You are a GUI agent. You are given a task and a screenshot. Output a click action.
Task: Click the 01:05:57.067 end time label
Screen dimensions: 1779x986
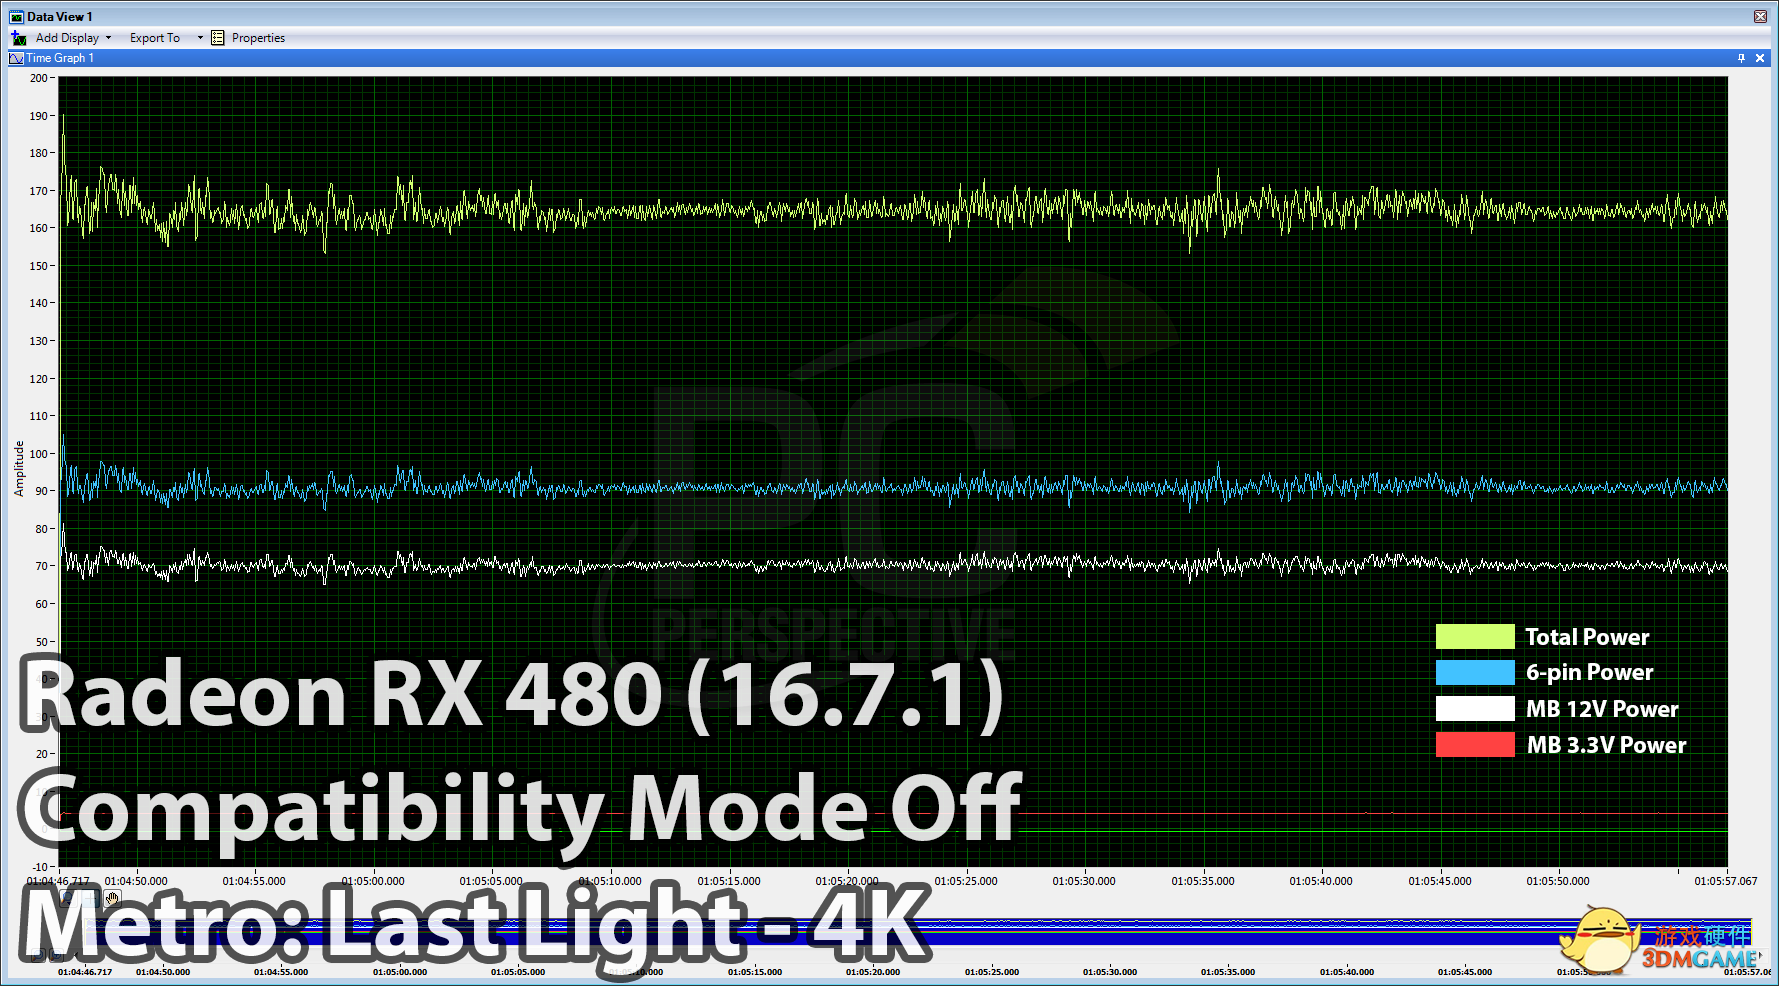[1726, 881]
